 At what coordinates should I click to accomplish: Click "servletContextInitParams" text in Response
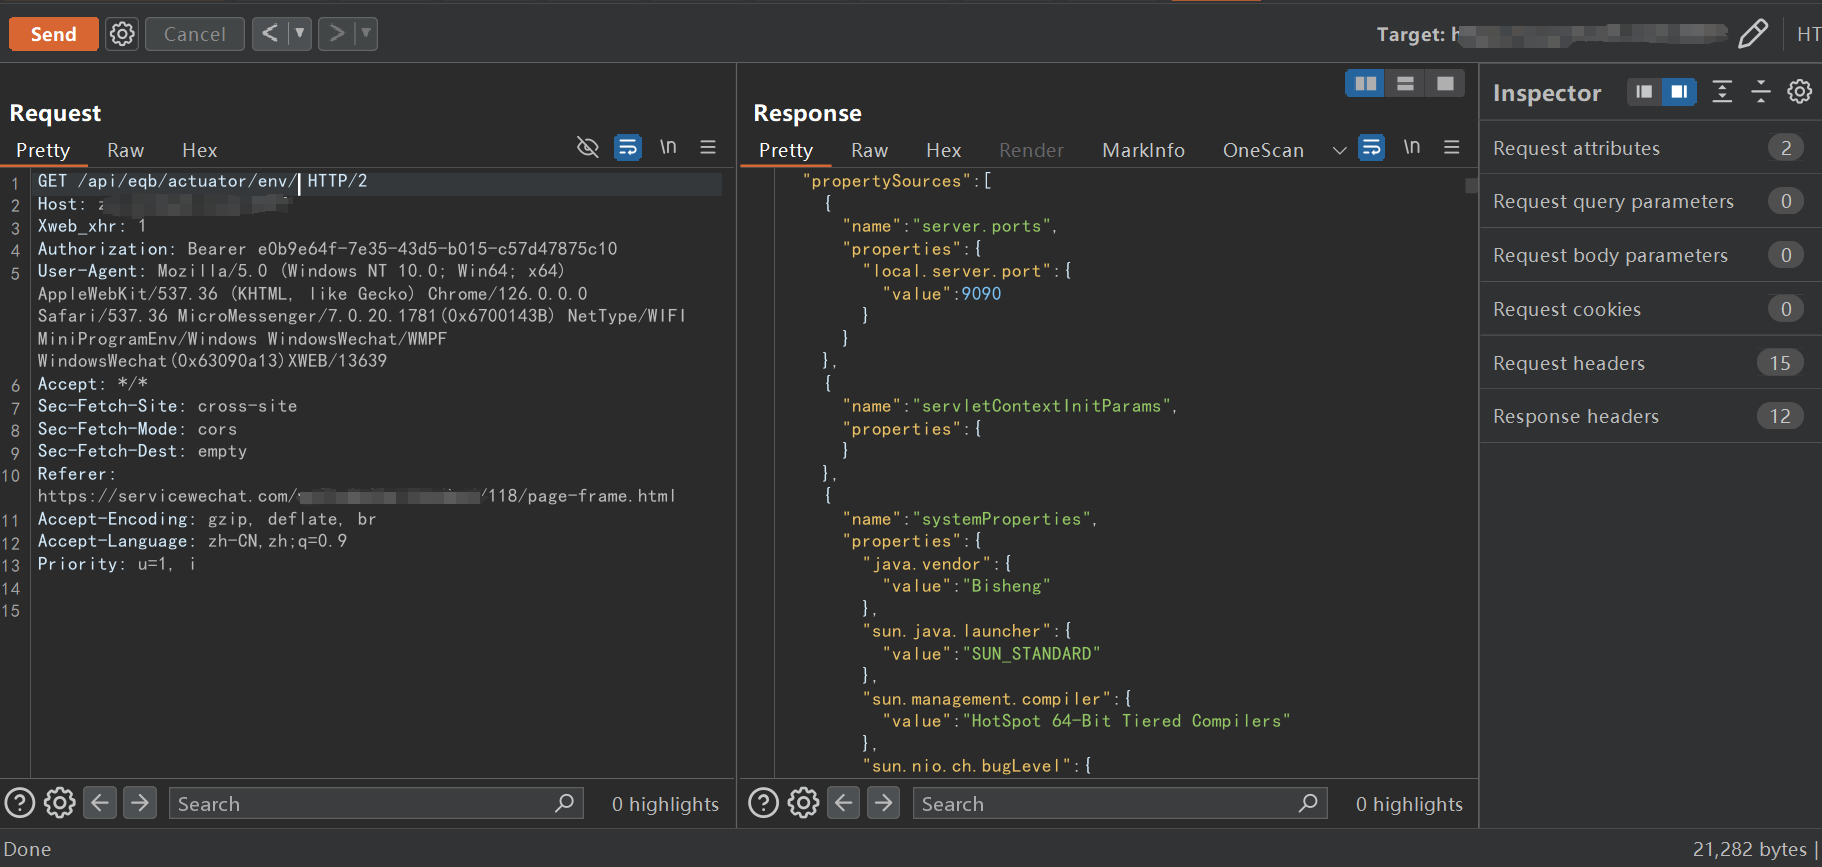pos(1041,406)
